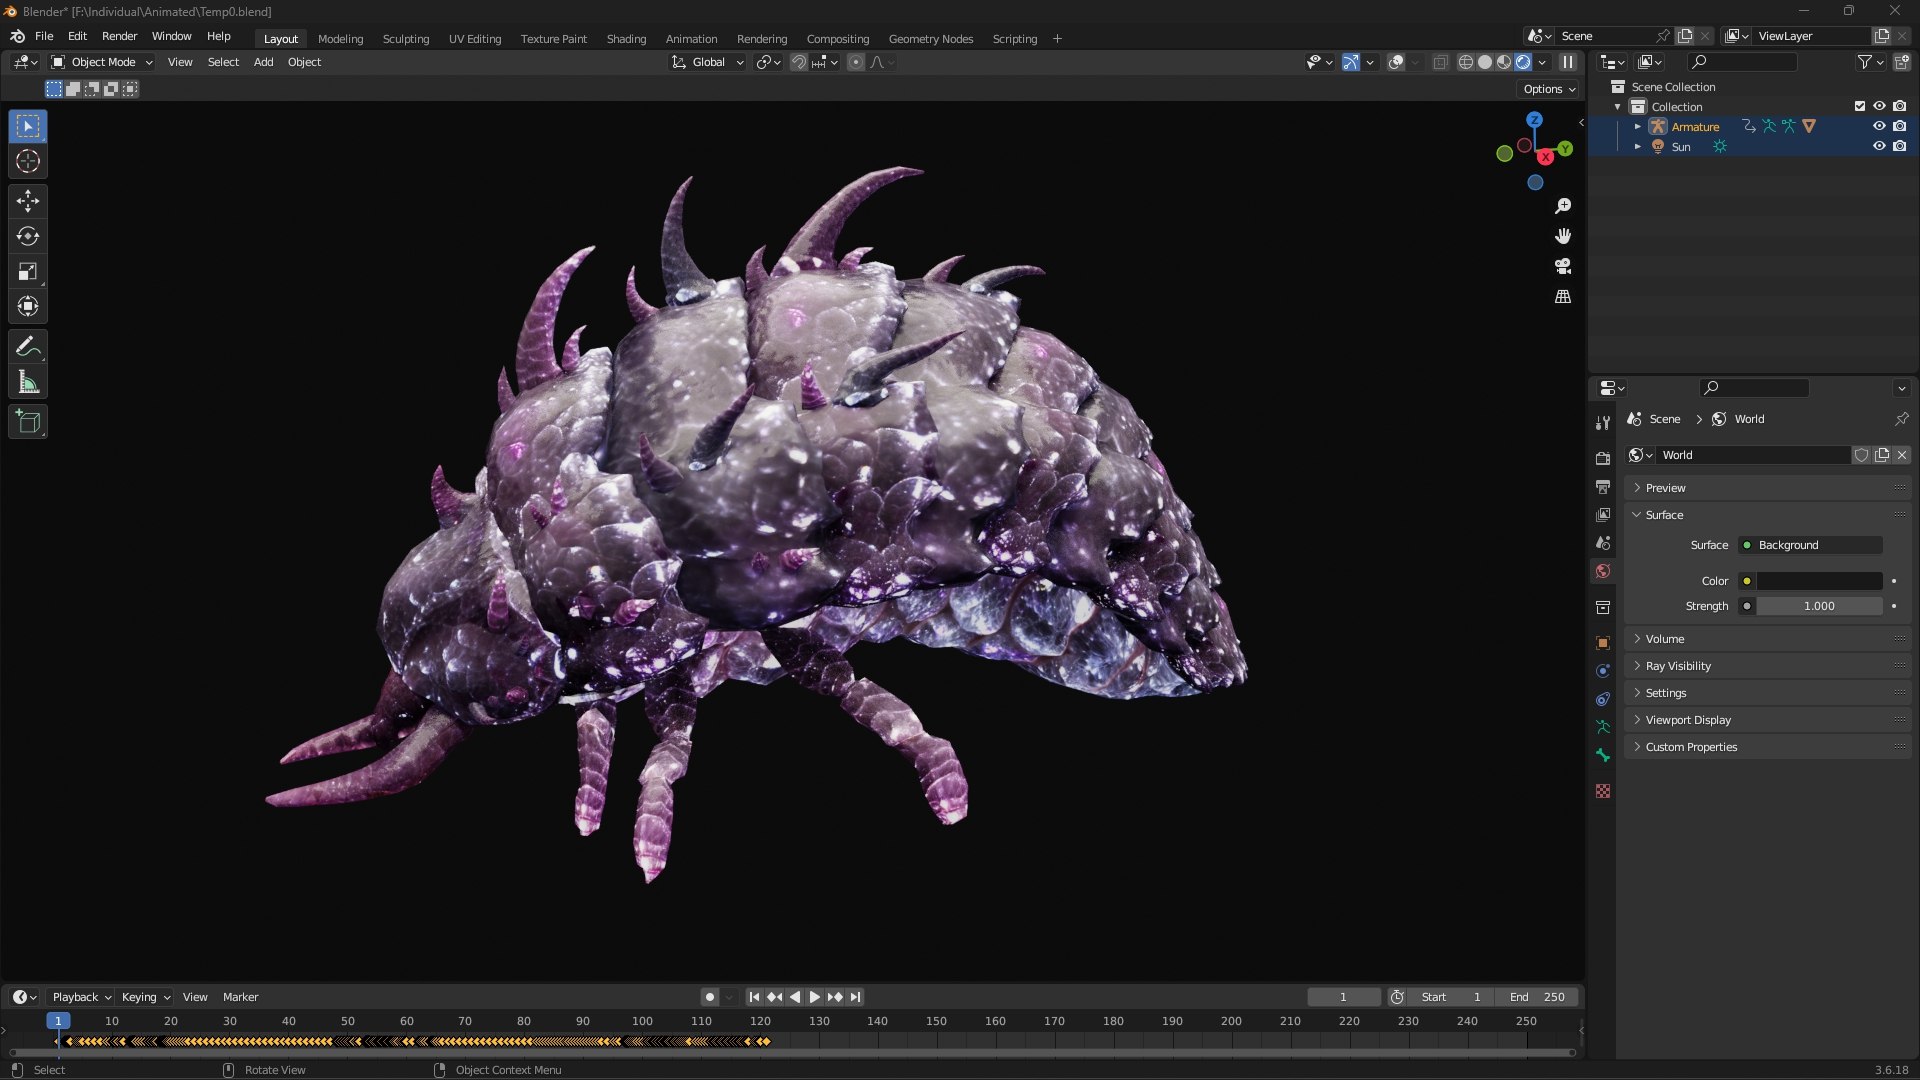Switch to Shading workspace tab

(626, 39)
